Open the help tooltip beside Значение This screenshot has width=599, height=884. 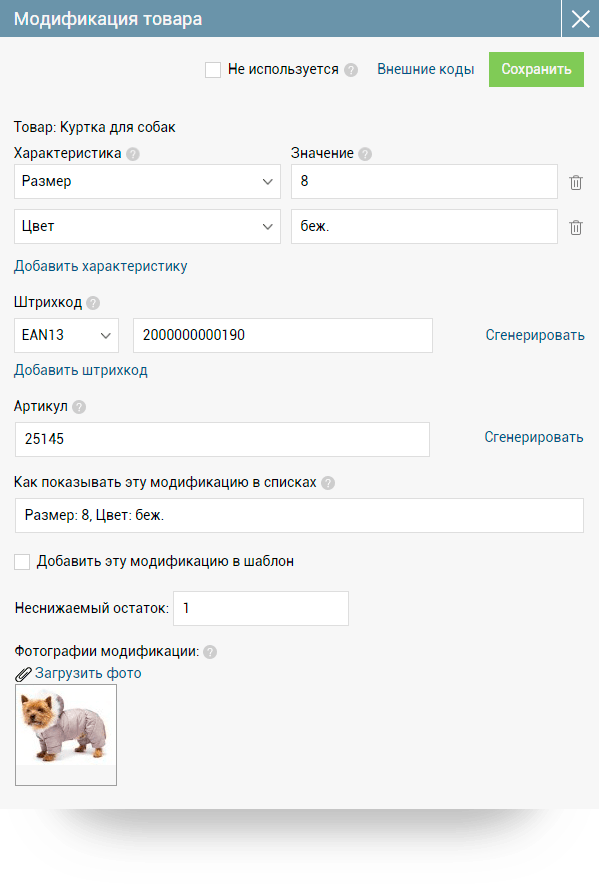tap(363, 152)
